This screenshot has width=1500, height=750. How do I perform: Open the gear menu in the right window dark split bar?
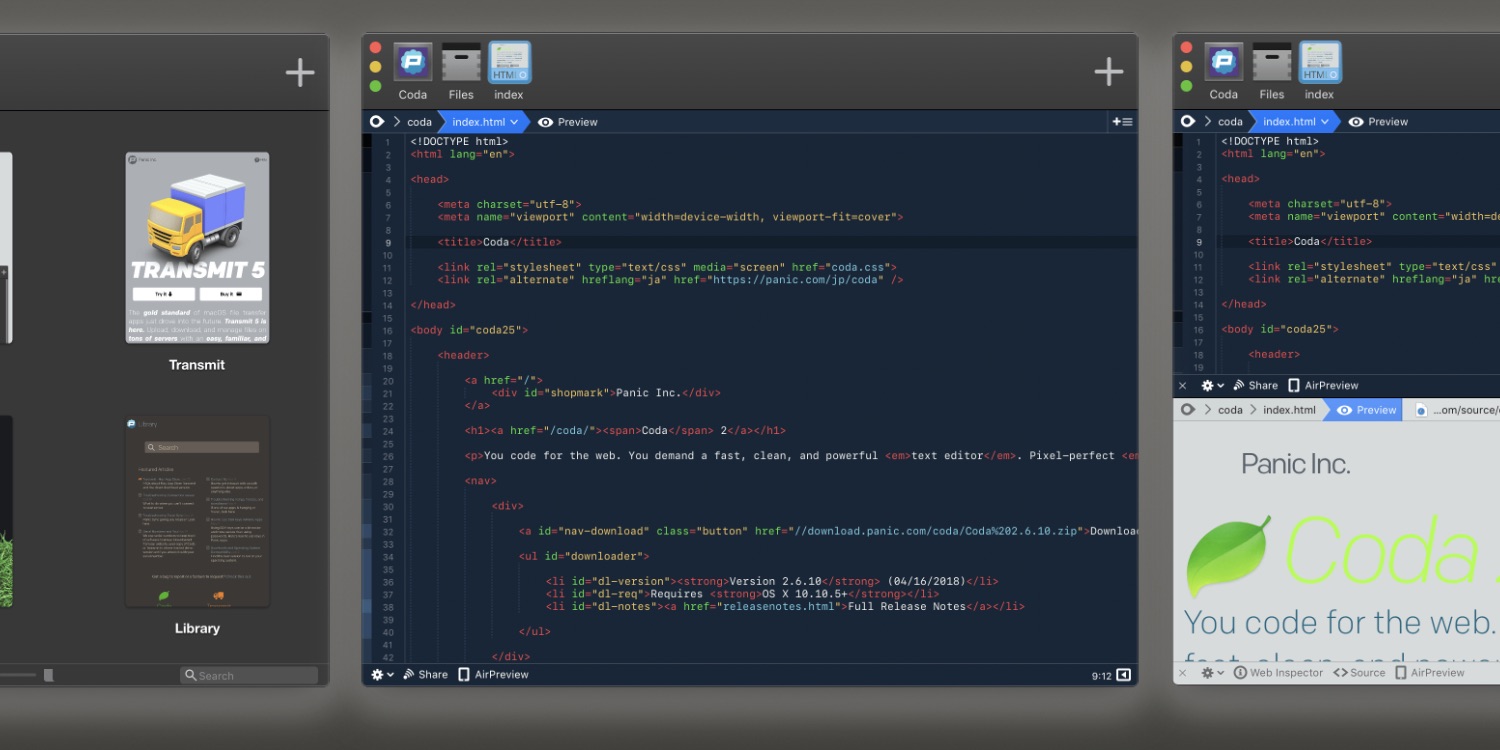[1213, 386]
